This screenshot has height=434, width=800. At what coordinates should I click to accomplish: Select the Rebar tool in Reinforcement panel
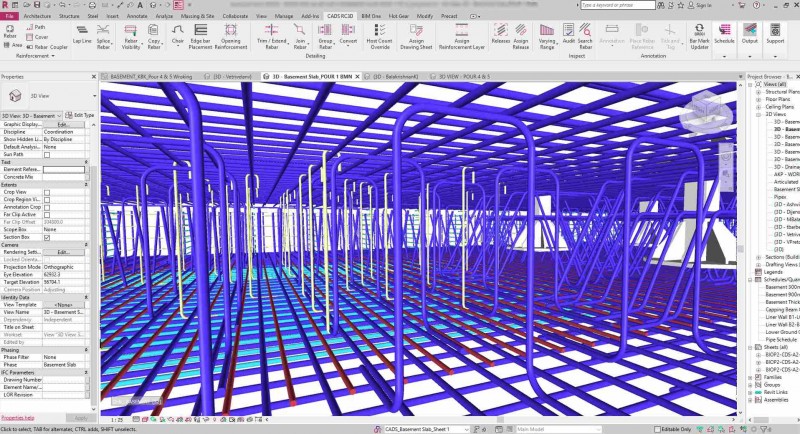pos(10,32)
